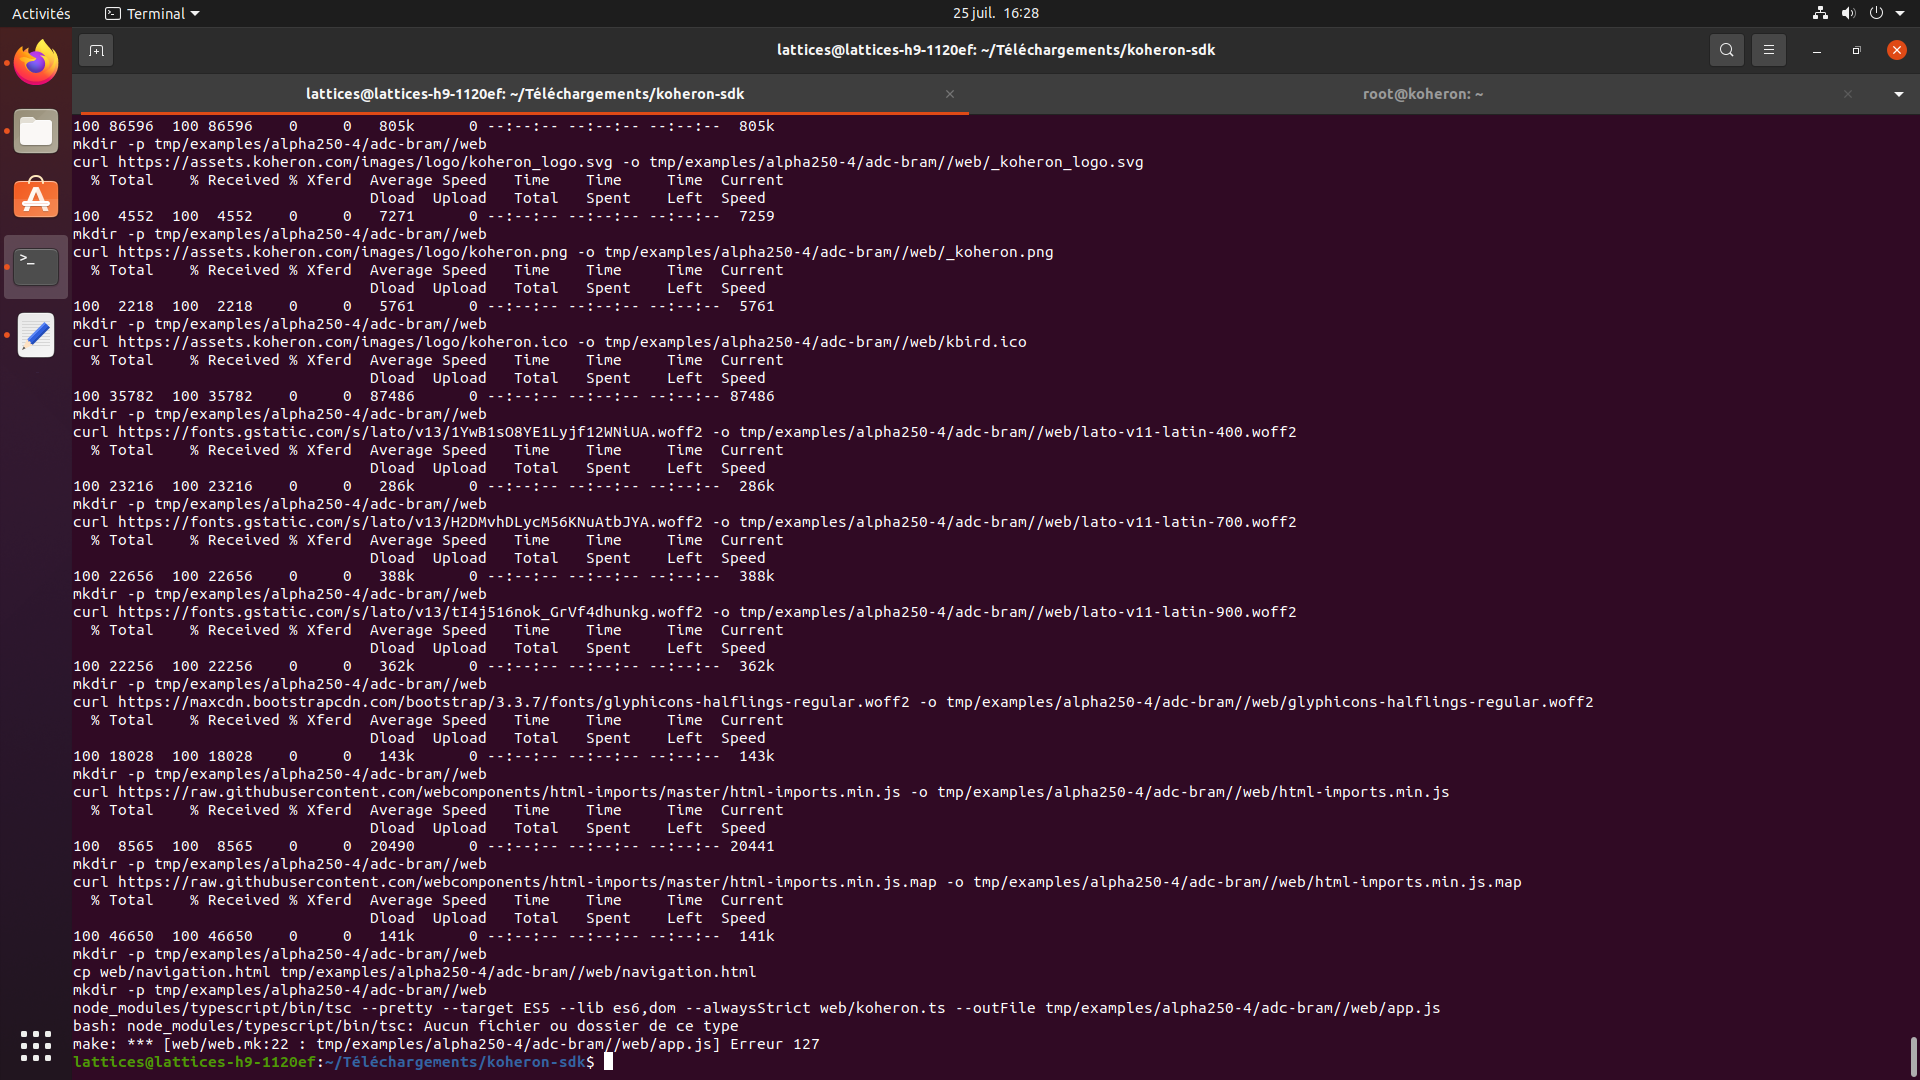Open the Terminal application menu
Screen dimensions: 1920x1080
151,13
